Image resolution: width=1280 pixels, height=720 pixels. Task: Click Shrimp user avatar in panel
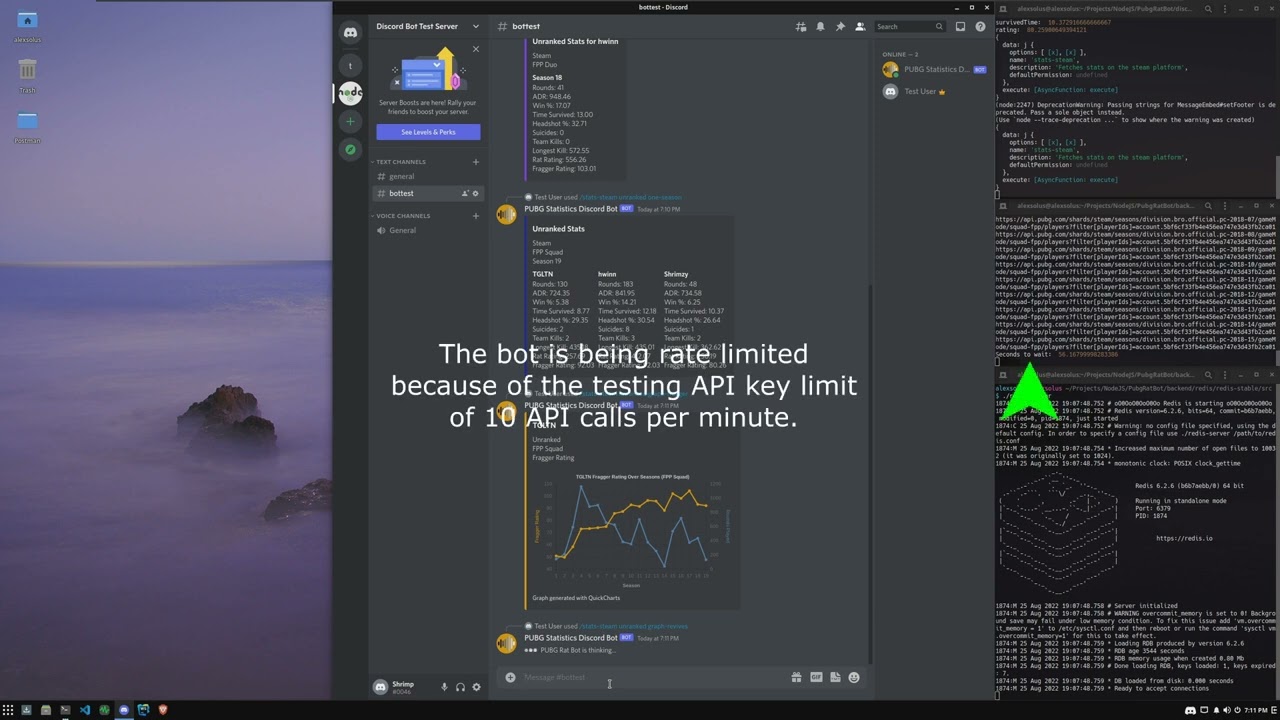pyautogui.click(x=380, y=687)
